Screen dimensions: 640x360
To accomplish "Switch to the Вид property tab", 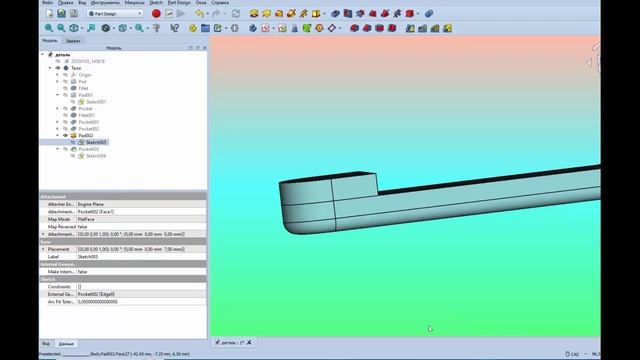I will [46, 344].
